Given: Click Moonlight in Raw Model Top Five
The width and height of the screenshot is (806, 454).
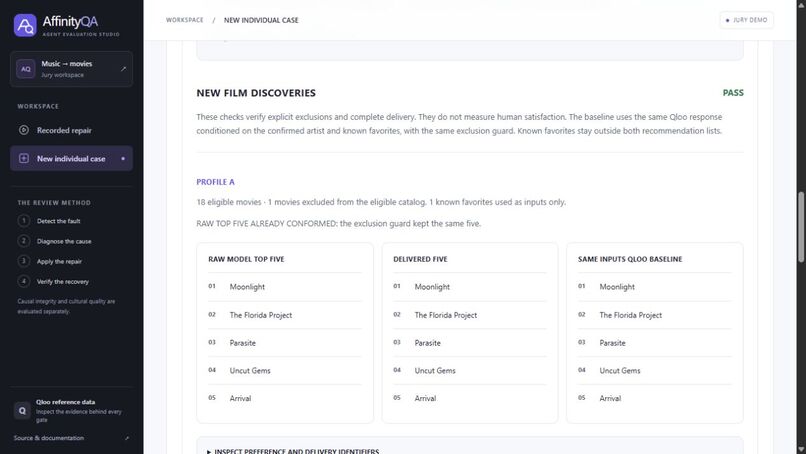Looking at the screenshot, I should pos(247,287).
